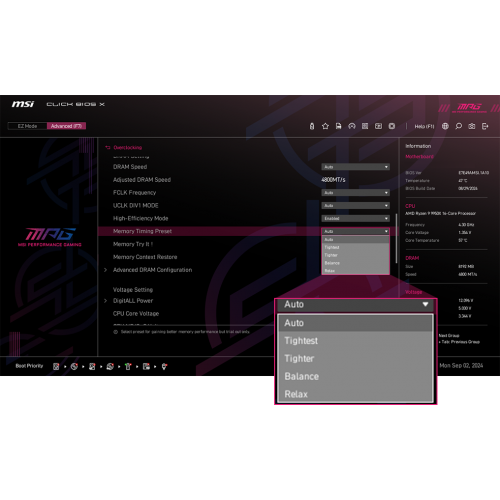Open the FCLK Frequency dropdown

pyautogui.click(x=355, y=193)
